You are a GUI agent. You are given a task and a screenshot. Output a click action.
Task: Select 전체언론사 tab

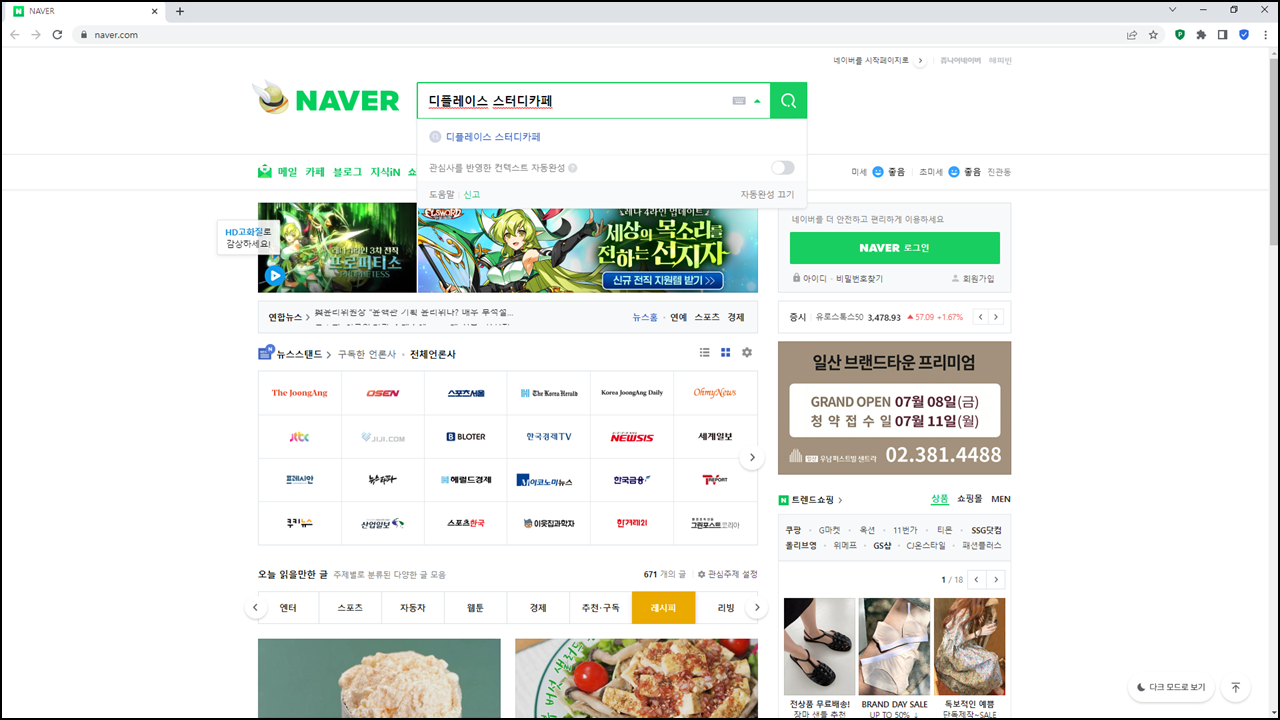[432, 354]
